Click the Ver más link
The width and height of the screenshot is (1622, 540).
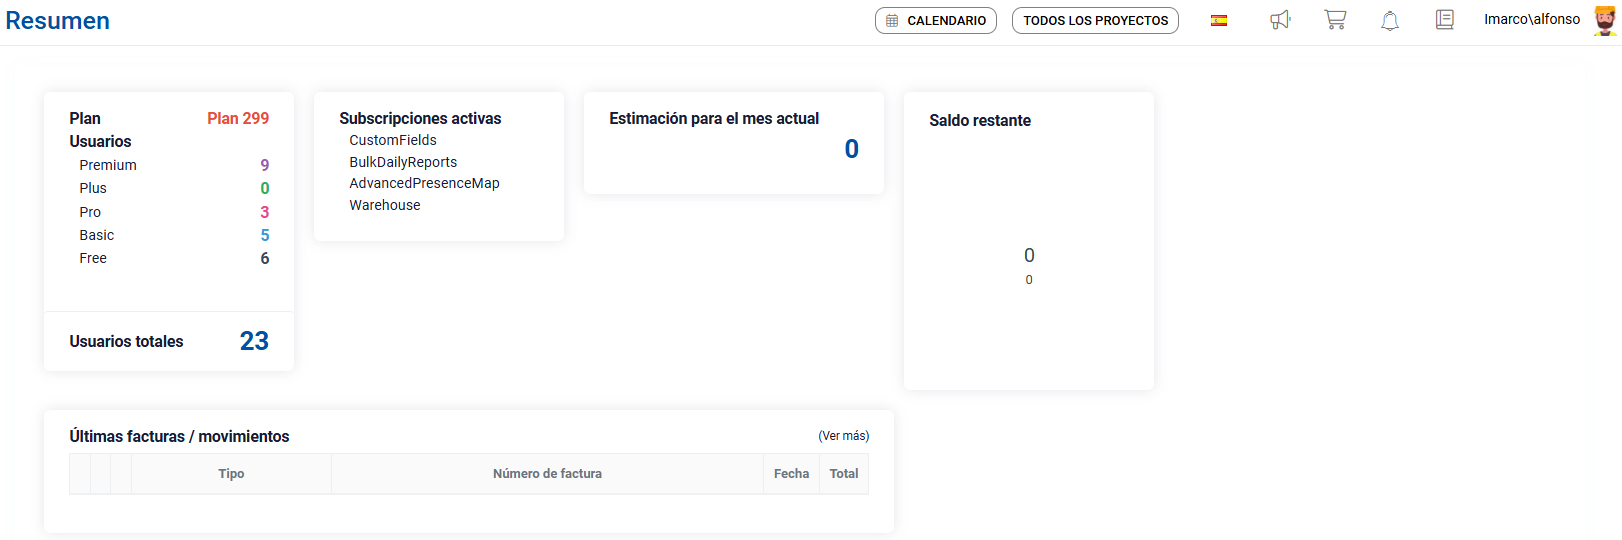(x=844, y=436)
